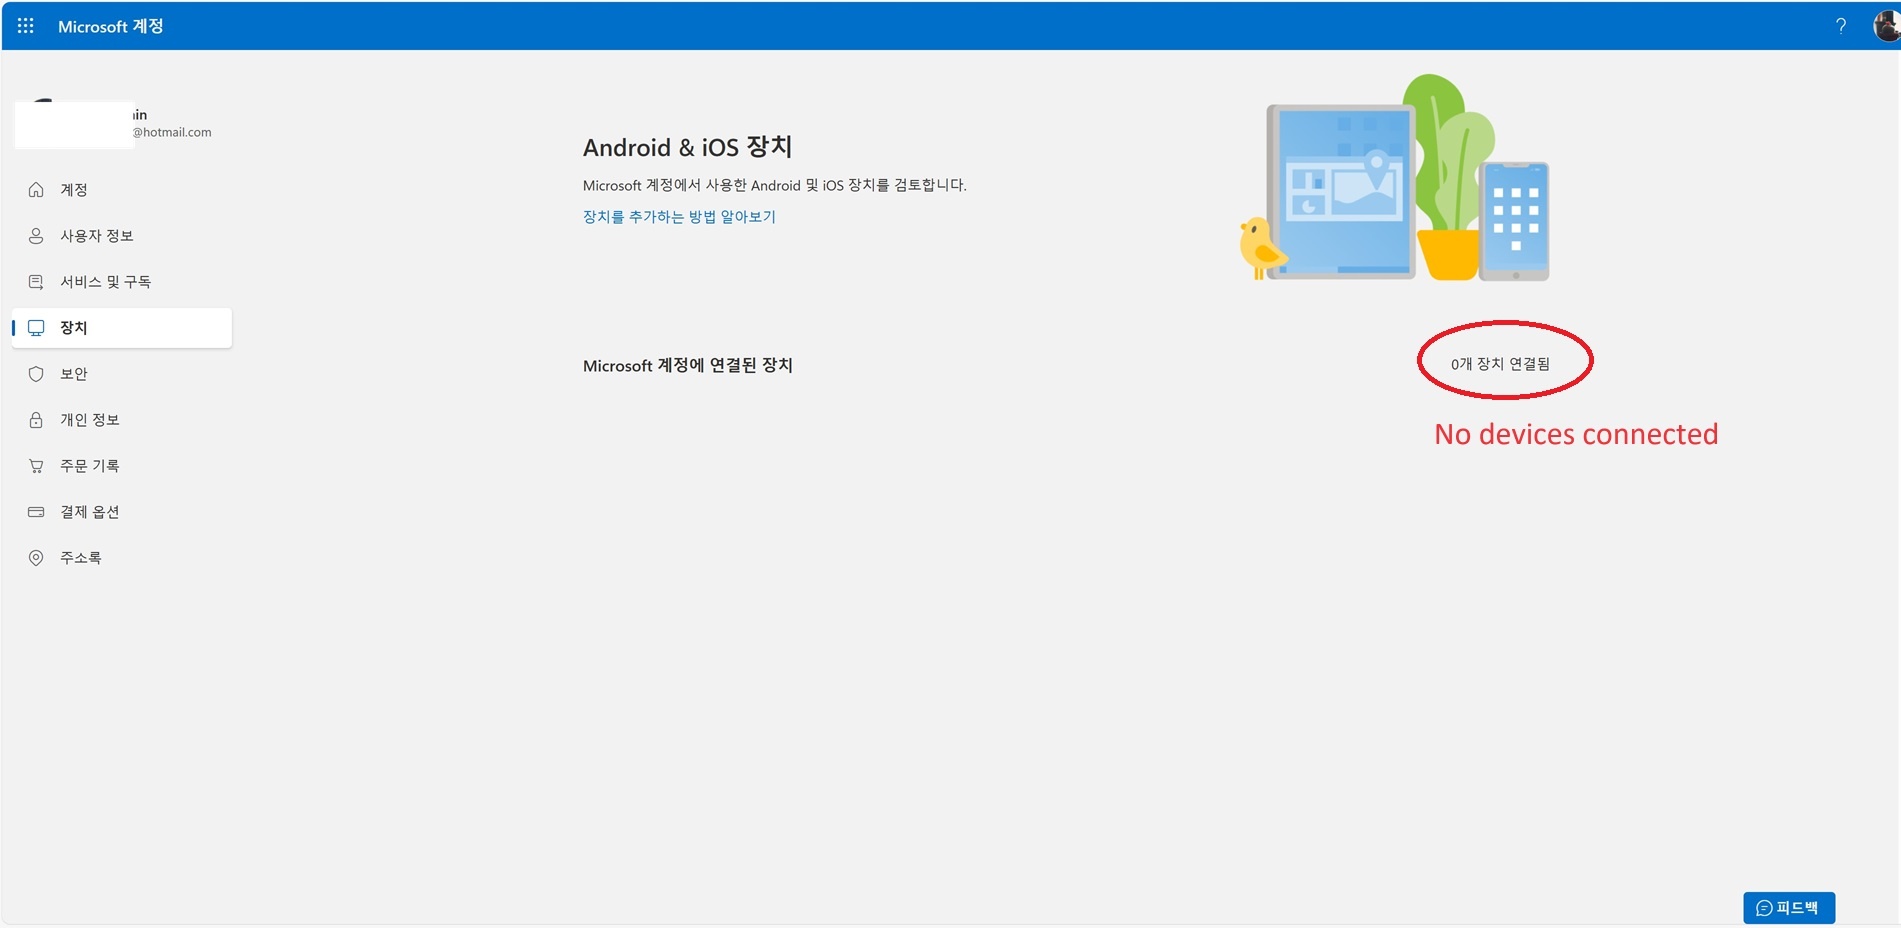This screenshot has width=1901, height=928.
Task: Click the cart icon beside 주문 기록
Action: (36, 466)
